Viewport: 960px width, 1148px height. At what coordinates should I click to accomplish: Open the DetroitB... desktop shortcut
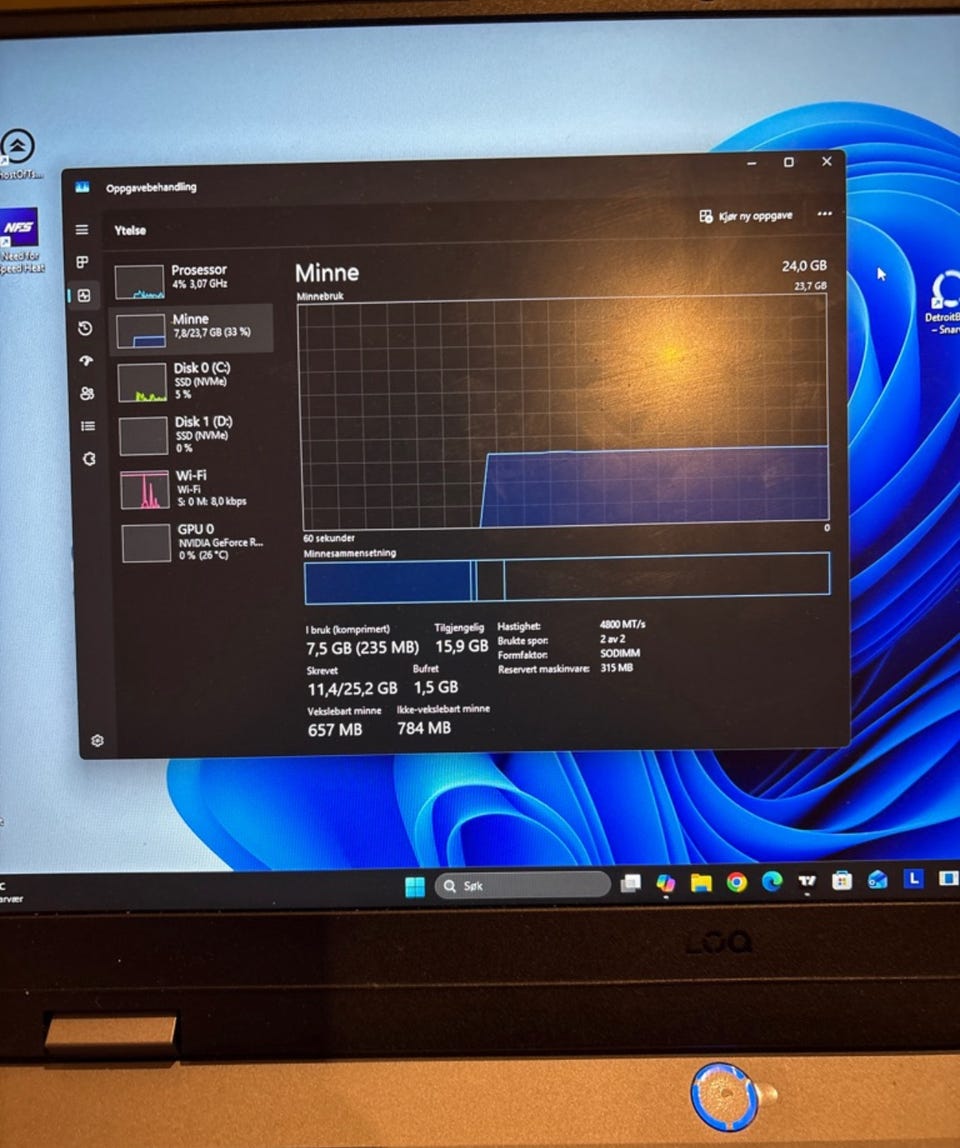click(x=944, y=303)
